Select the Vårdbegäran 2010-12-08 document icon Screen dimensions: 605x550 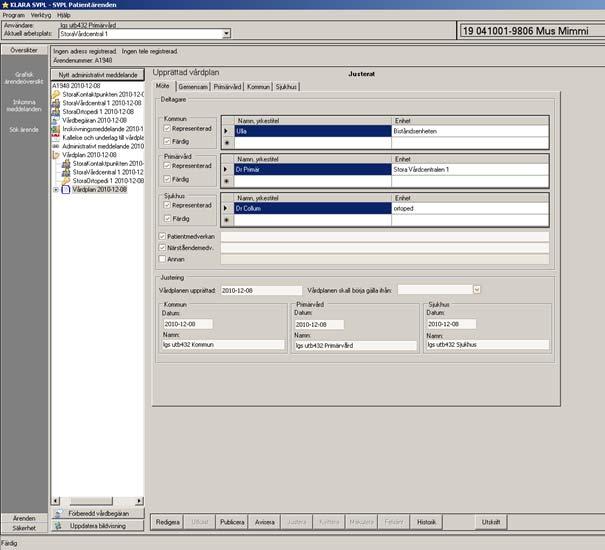click(x=56, y=120)
